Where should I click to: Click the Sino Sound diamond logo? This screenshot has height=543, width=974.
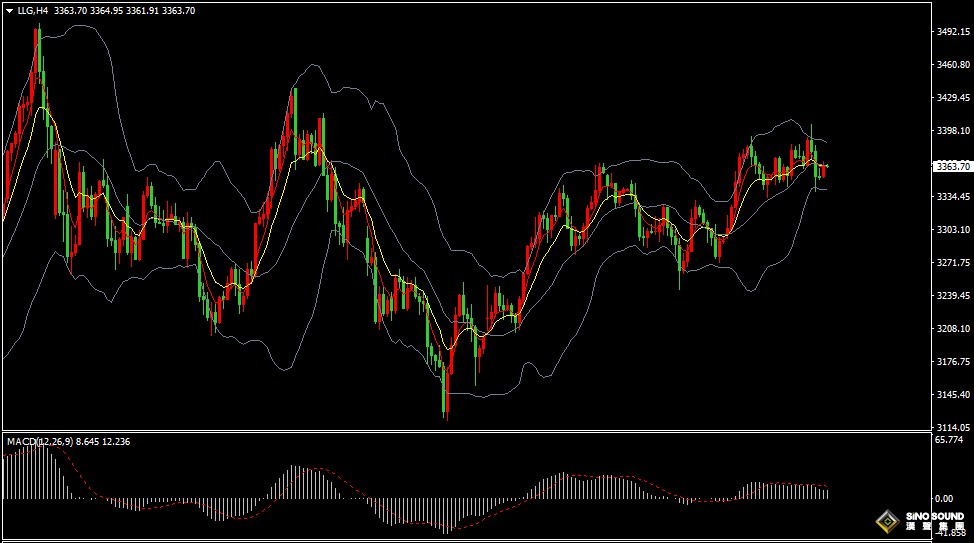pos(886,522)
